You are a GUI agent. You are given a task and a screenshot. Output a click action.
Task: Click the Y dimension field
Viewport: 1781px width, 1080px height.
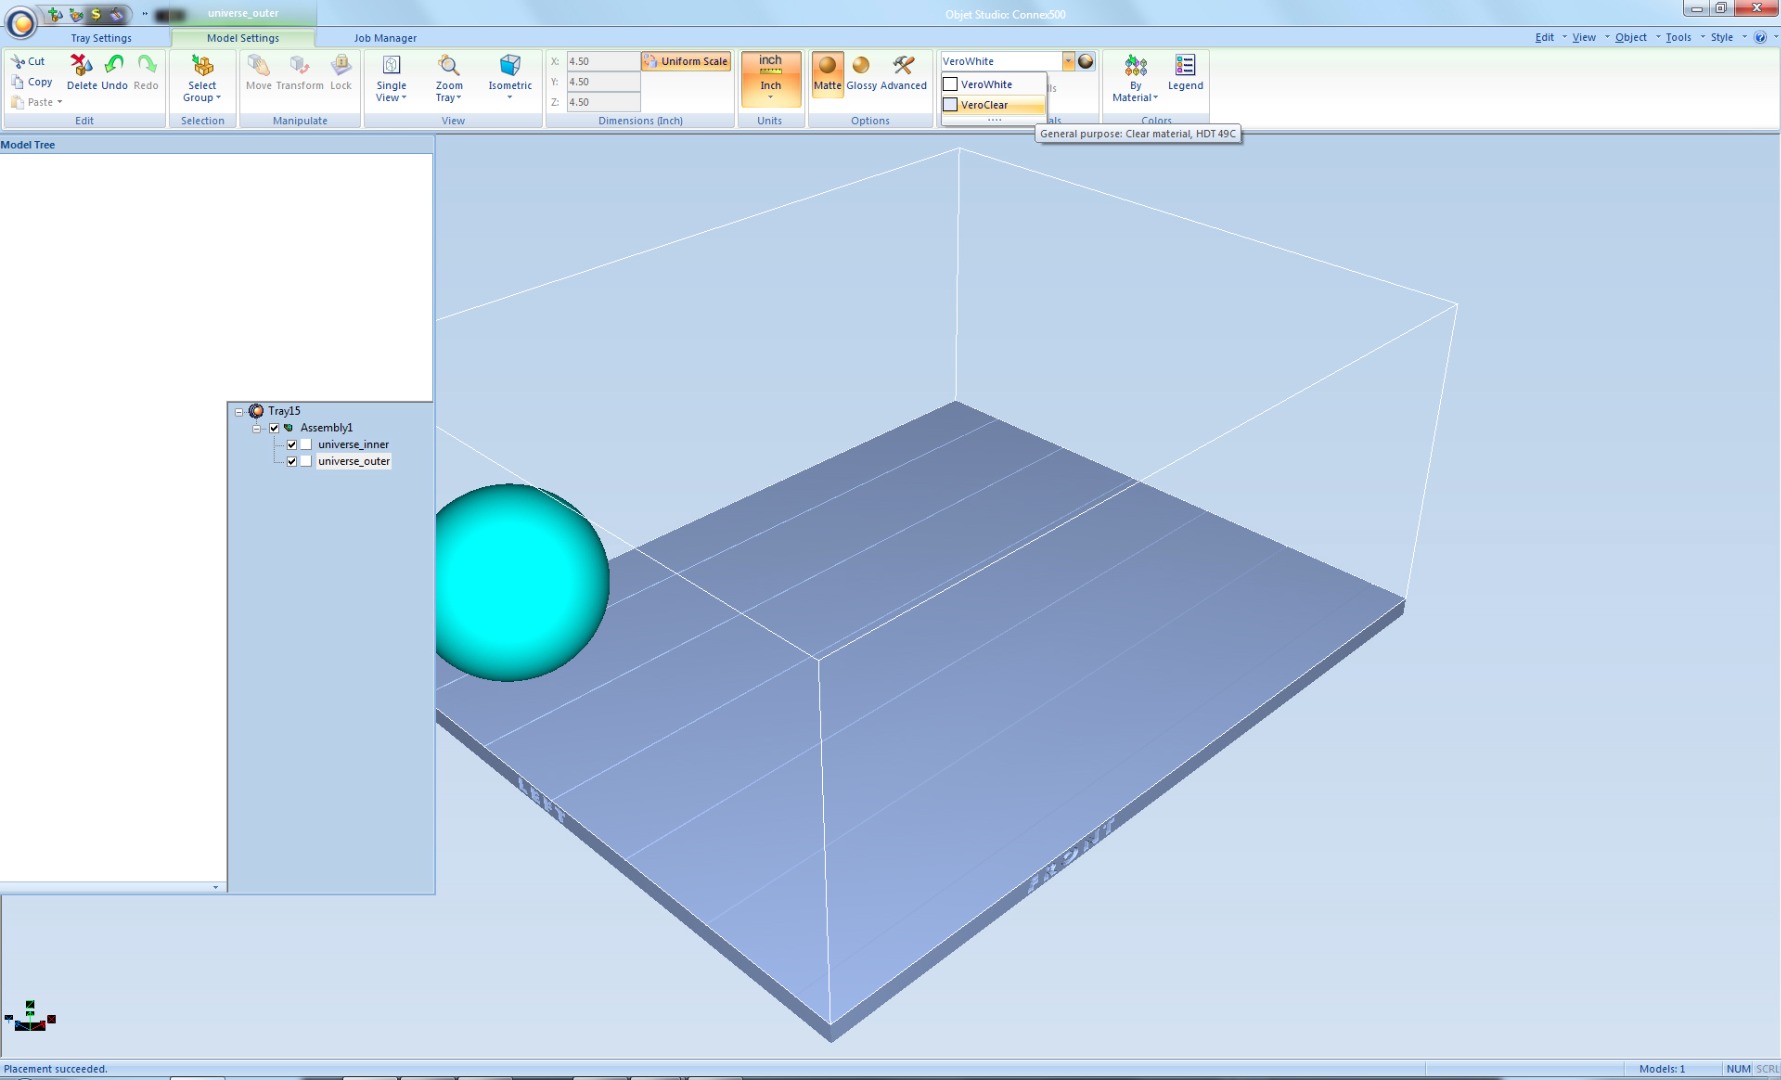click(602, 82)
